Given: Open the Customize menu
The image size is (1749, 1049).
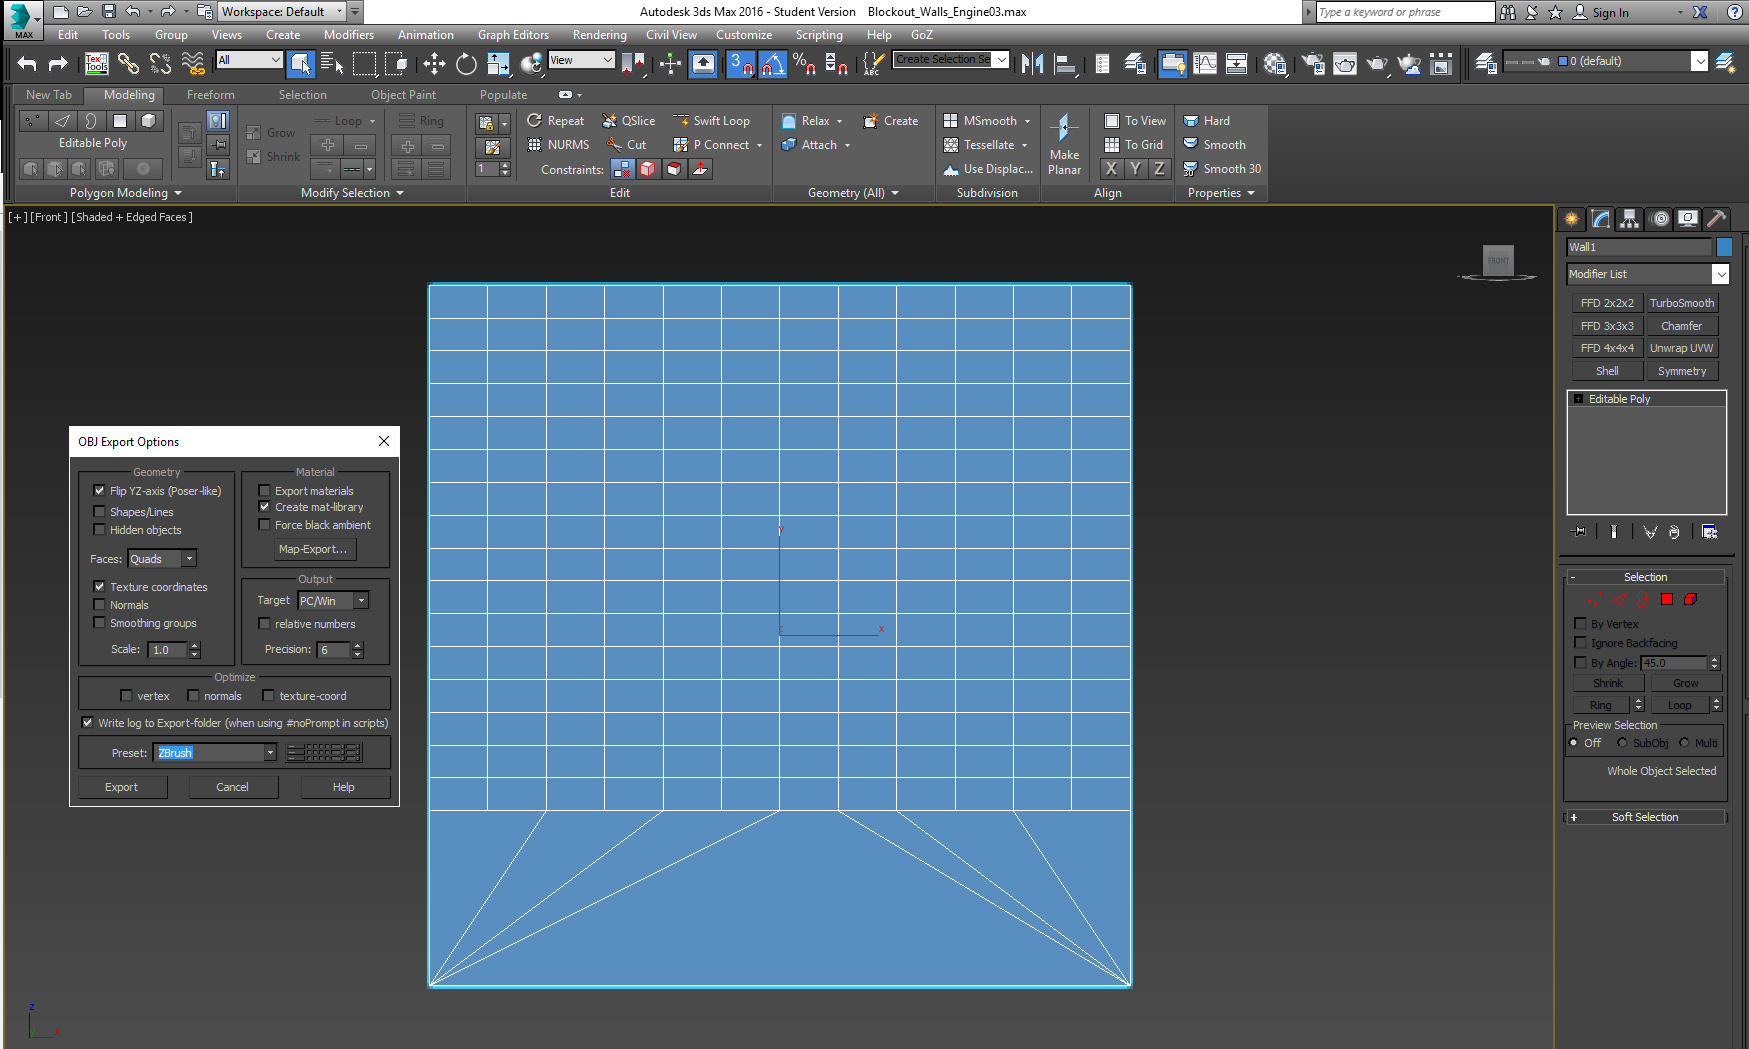Looking at the screenshot, I should coord(744,35).
